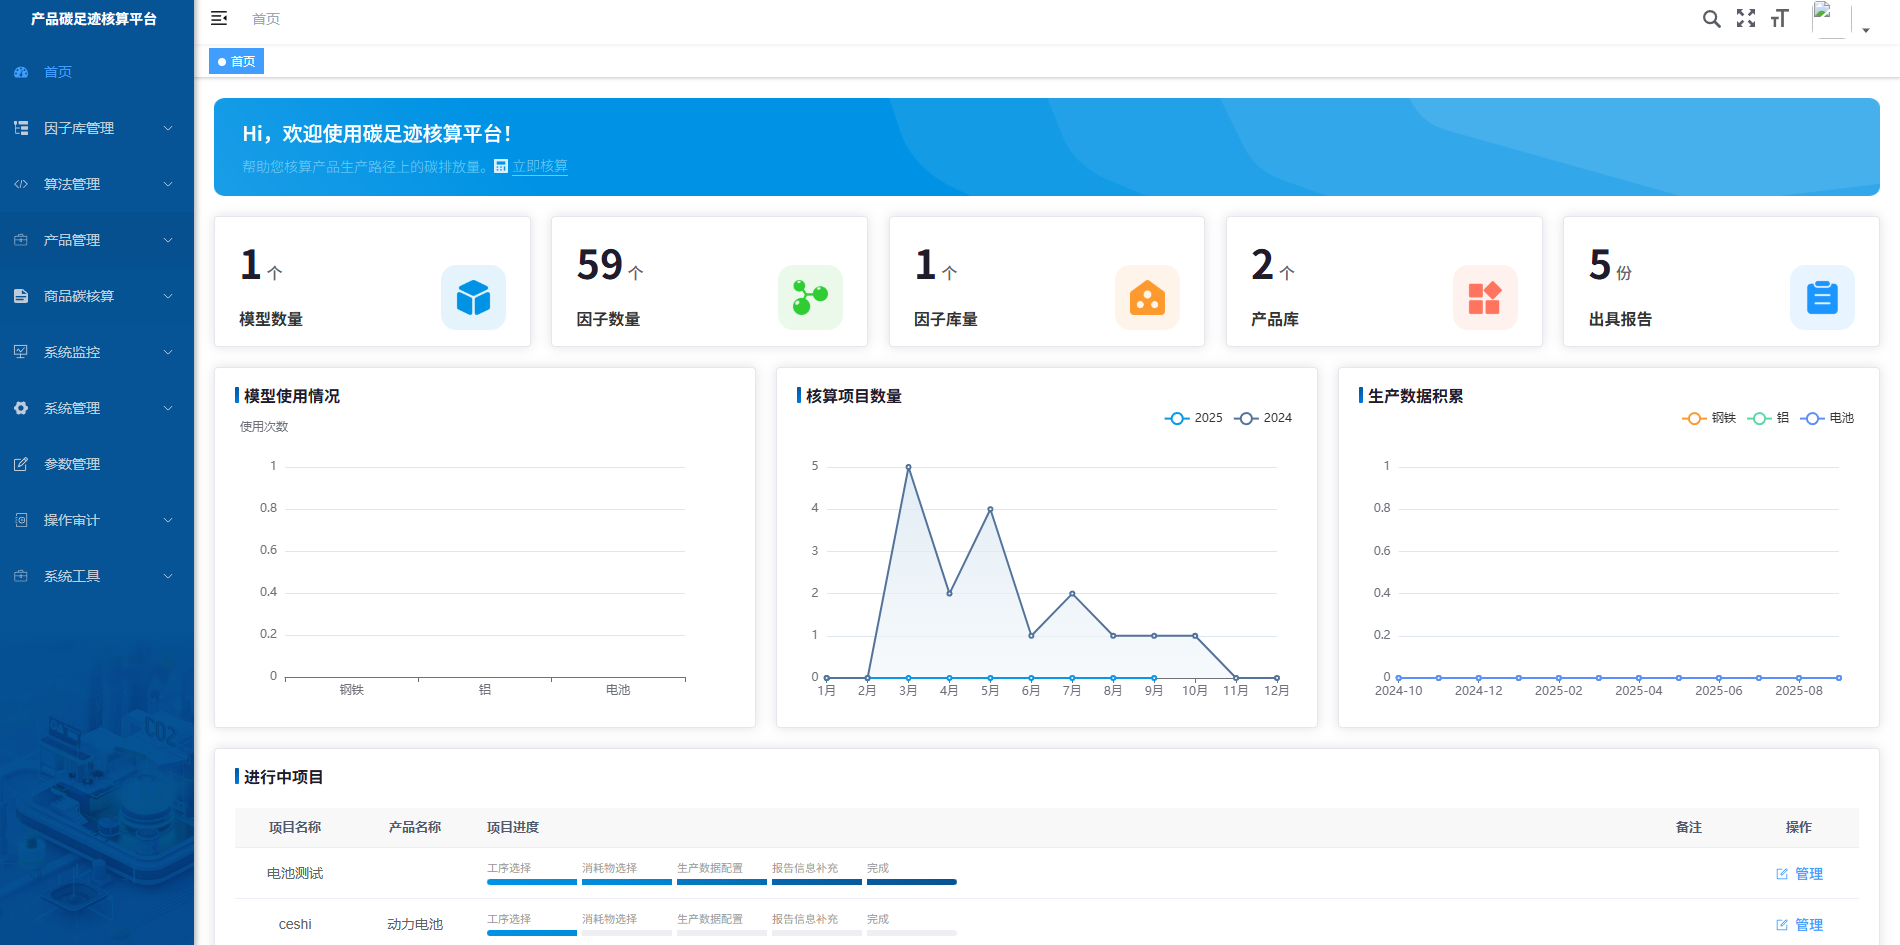This screenshot has height=945, width=1900.
Task: Click the red product library icon
Action: point(1484,298)
